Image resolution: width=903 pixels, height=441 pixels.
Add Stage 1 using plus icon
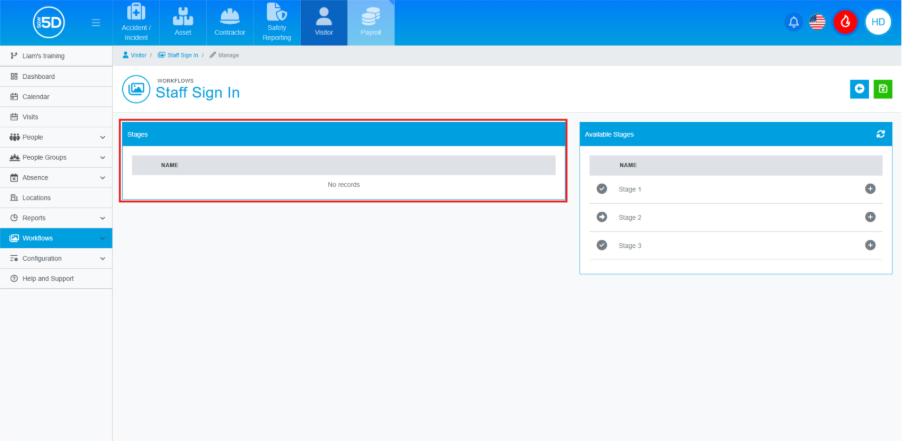coord(870,189)
